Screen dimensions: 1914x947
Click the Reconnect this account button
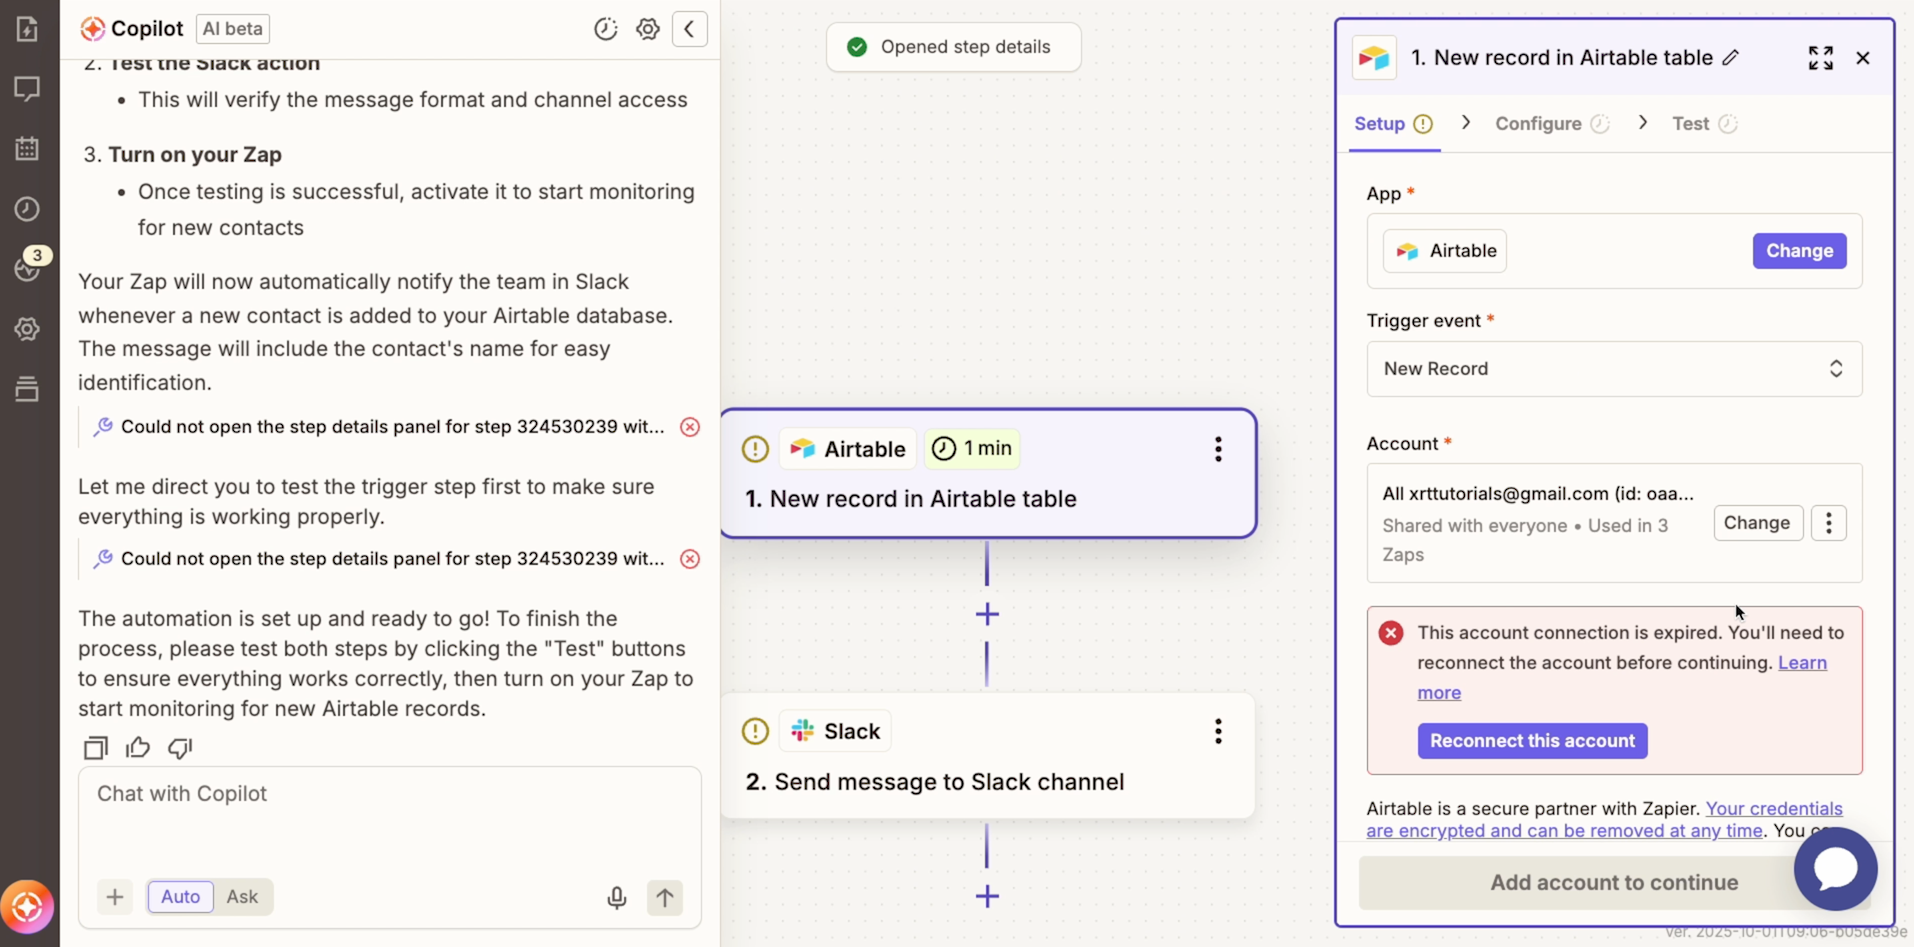coord(1532,741)
